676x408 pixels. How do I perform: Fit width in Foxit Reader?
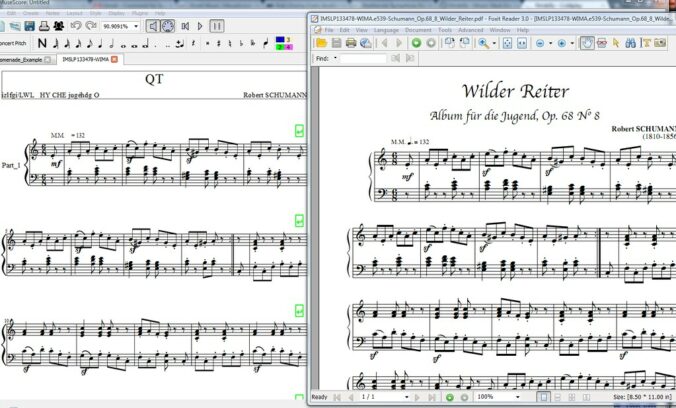tap(522, 43)
